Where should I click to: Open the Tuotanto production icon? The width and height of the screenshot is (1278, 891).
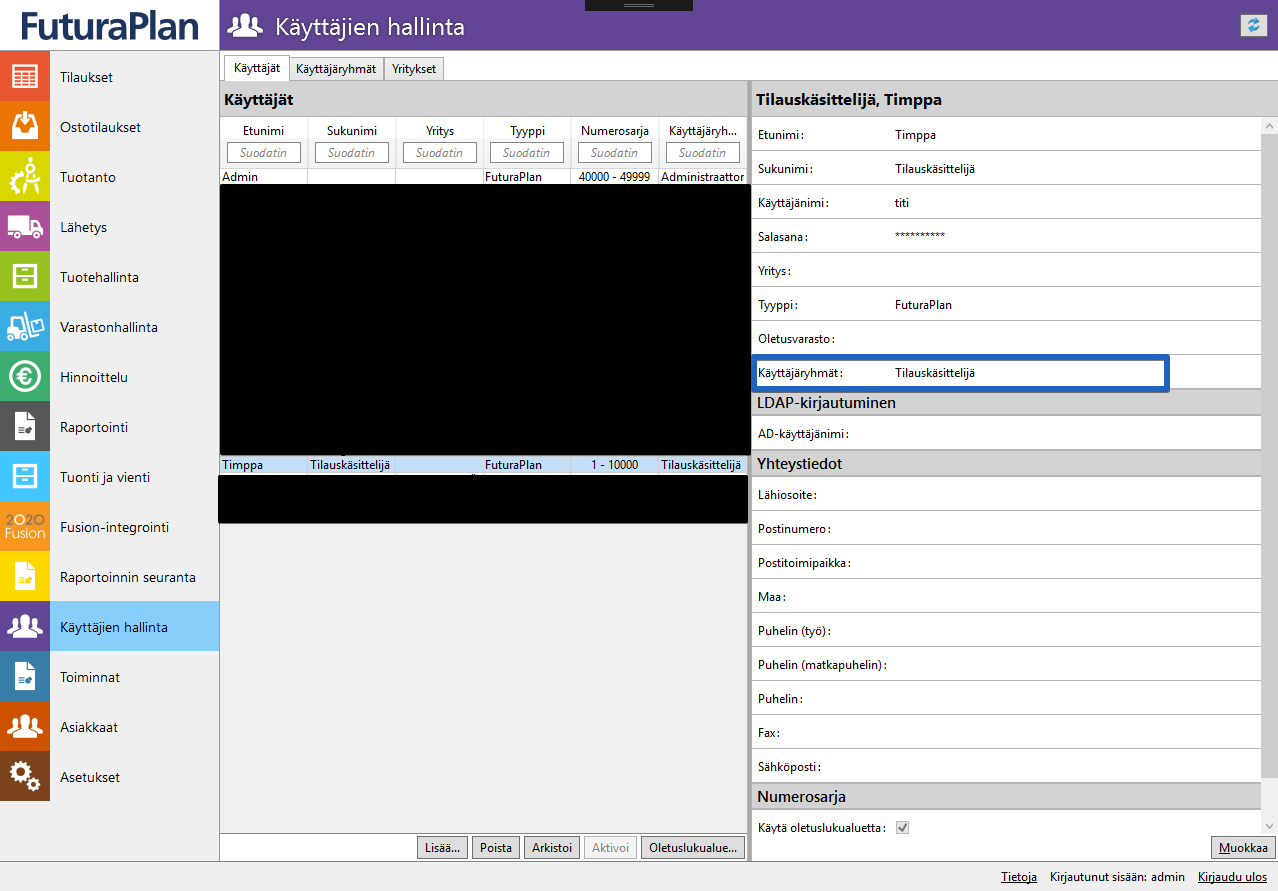point(25,177)
